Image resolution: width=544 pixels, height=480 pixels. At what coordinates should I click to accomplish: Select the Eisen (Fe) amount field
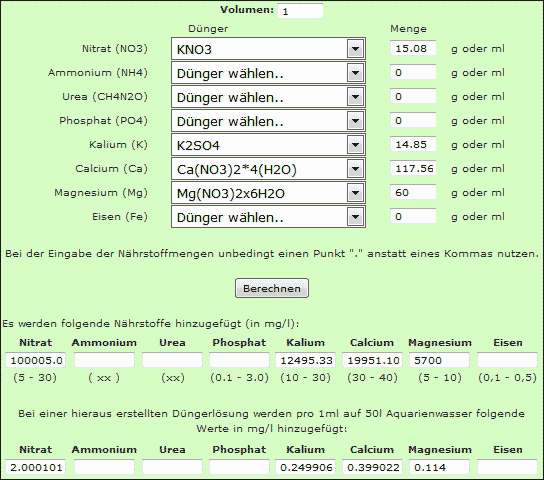(x=413, y=216)
